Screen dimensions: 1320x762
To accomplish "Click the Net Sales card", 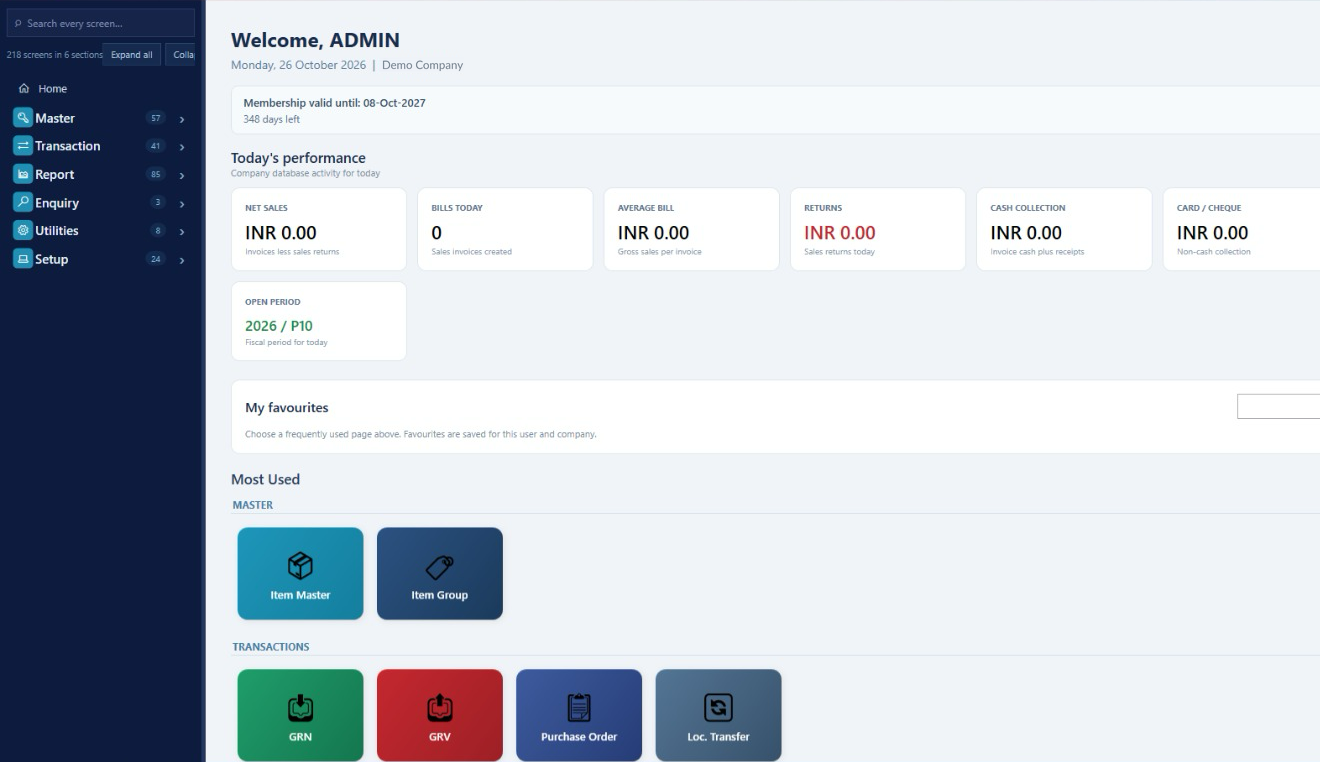I will 319,229.
